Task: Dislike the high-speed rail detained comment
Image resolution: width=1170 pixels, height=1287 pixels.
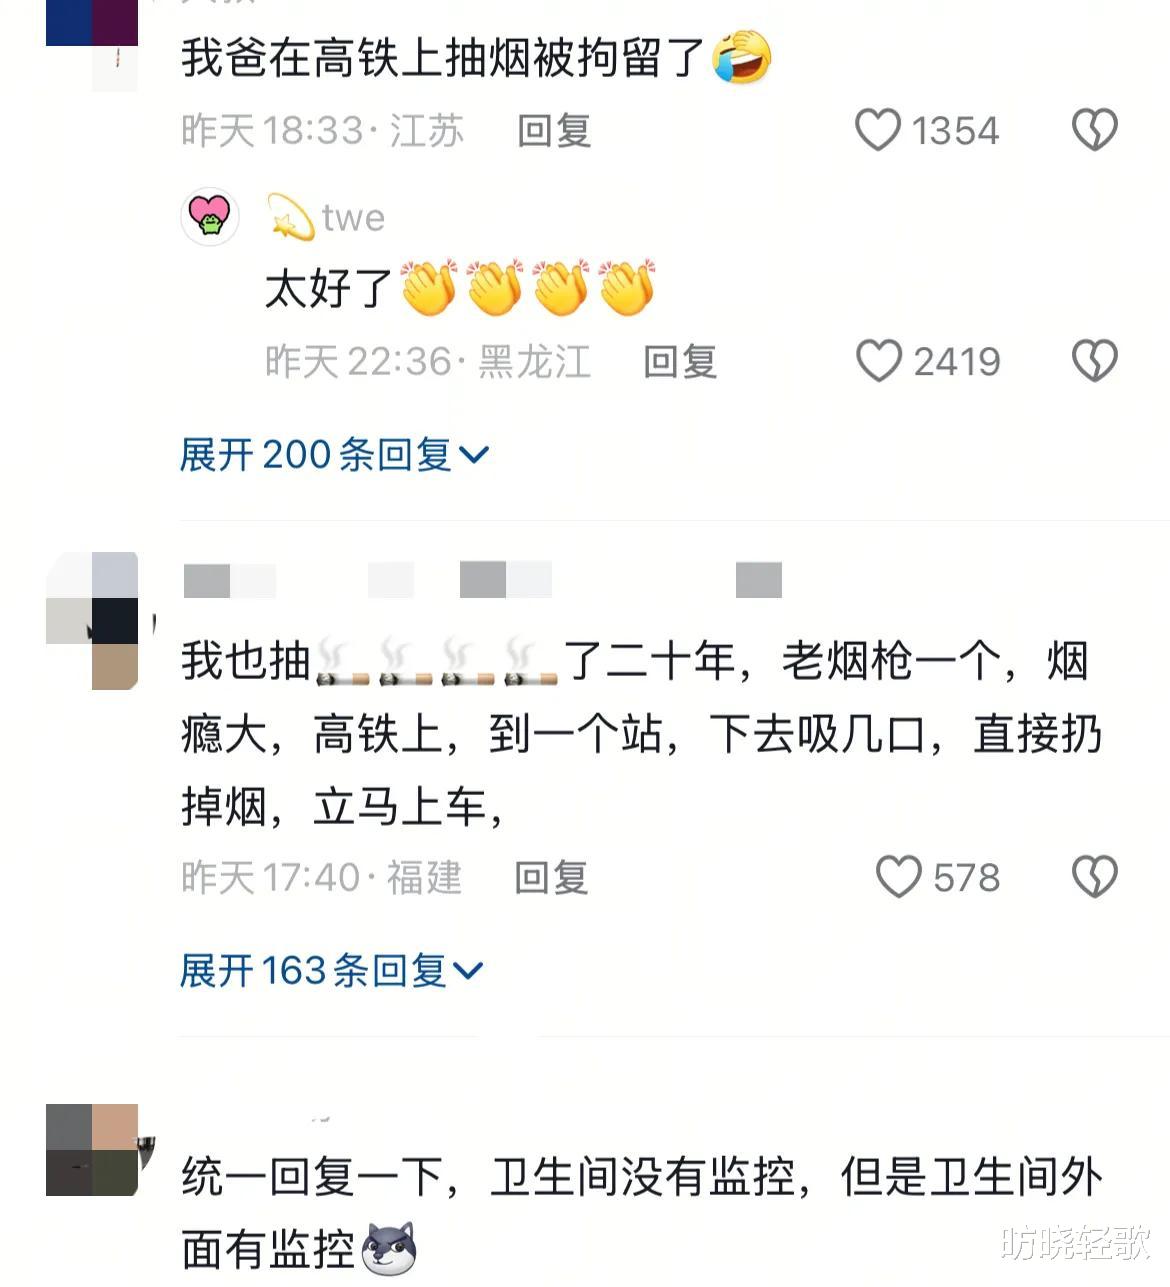Action: click(x=1094, y=130)
